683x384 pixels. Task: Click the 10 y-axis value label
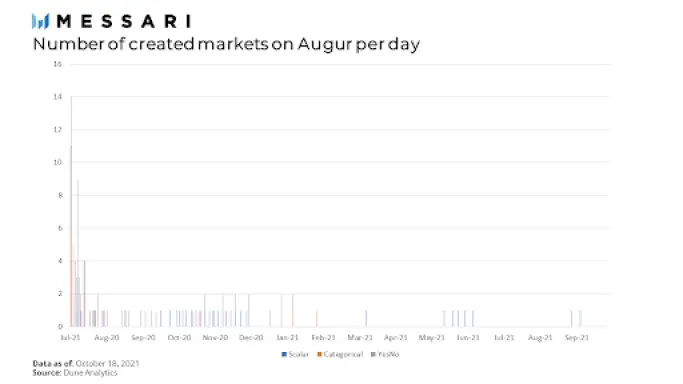[x=57, y=162]
